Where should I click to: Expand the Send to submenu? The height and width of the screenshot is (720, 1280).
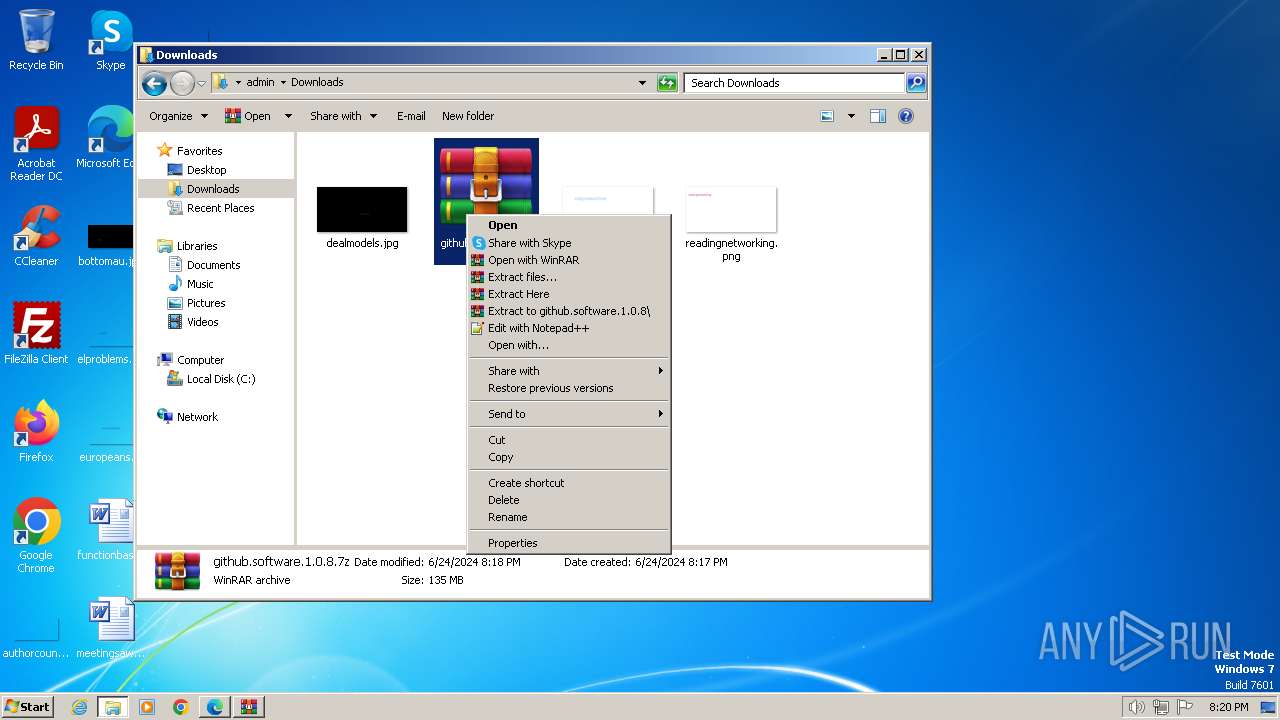pyautogui.click(x=569, y=414)
